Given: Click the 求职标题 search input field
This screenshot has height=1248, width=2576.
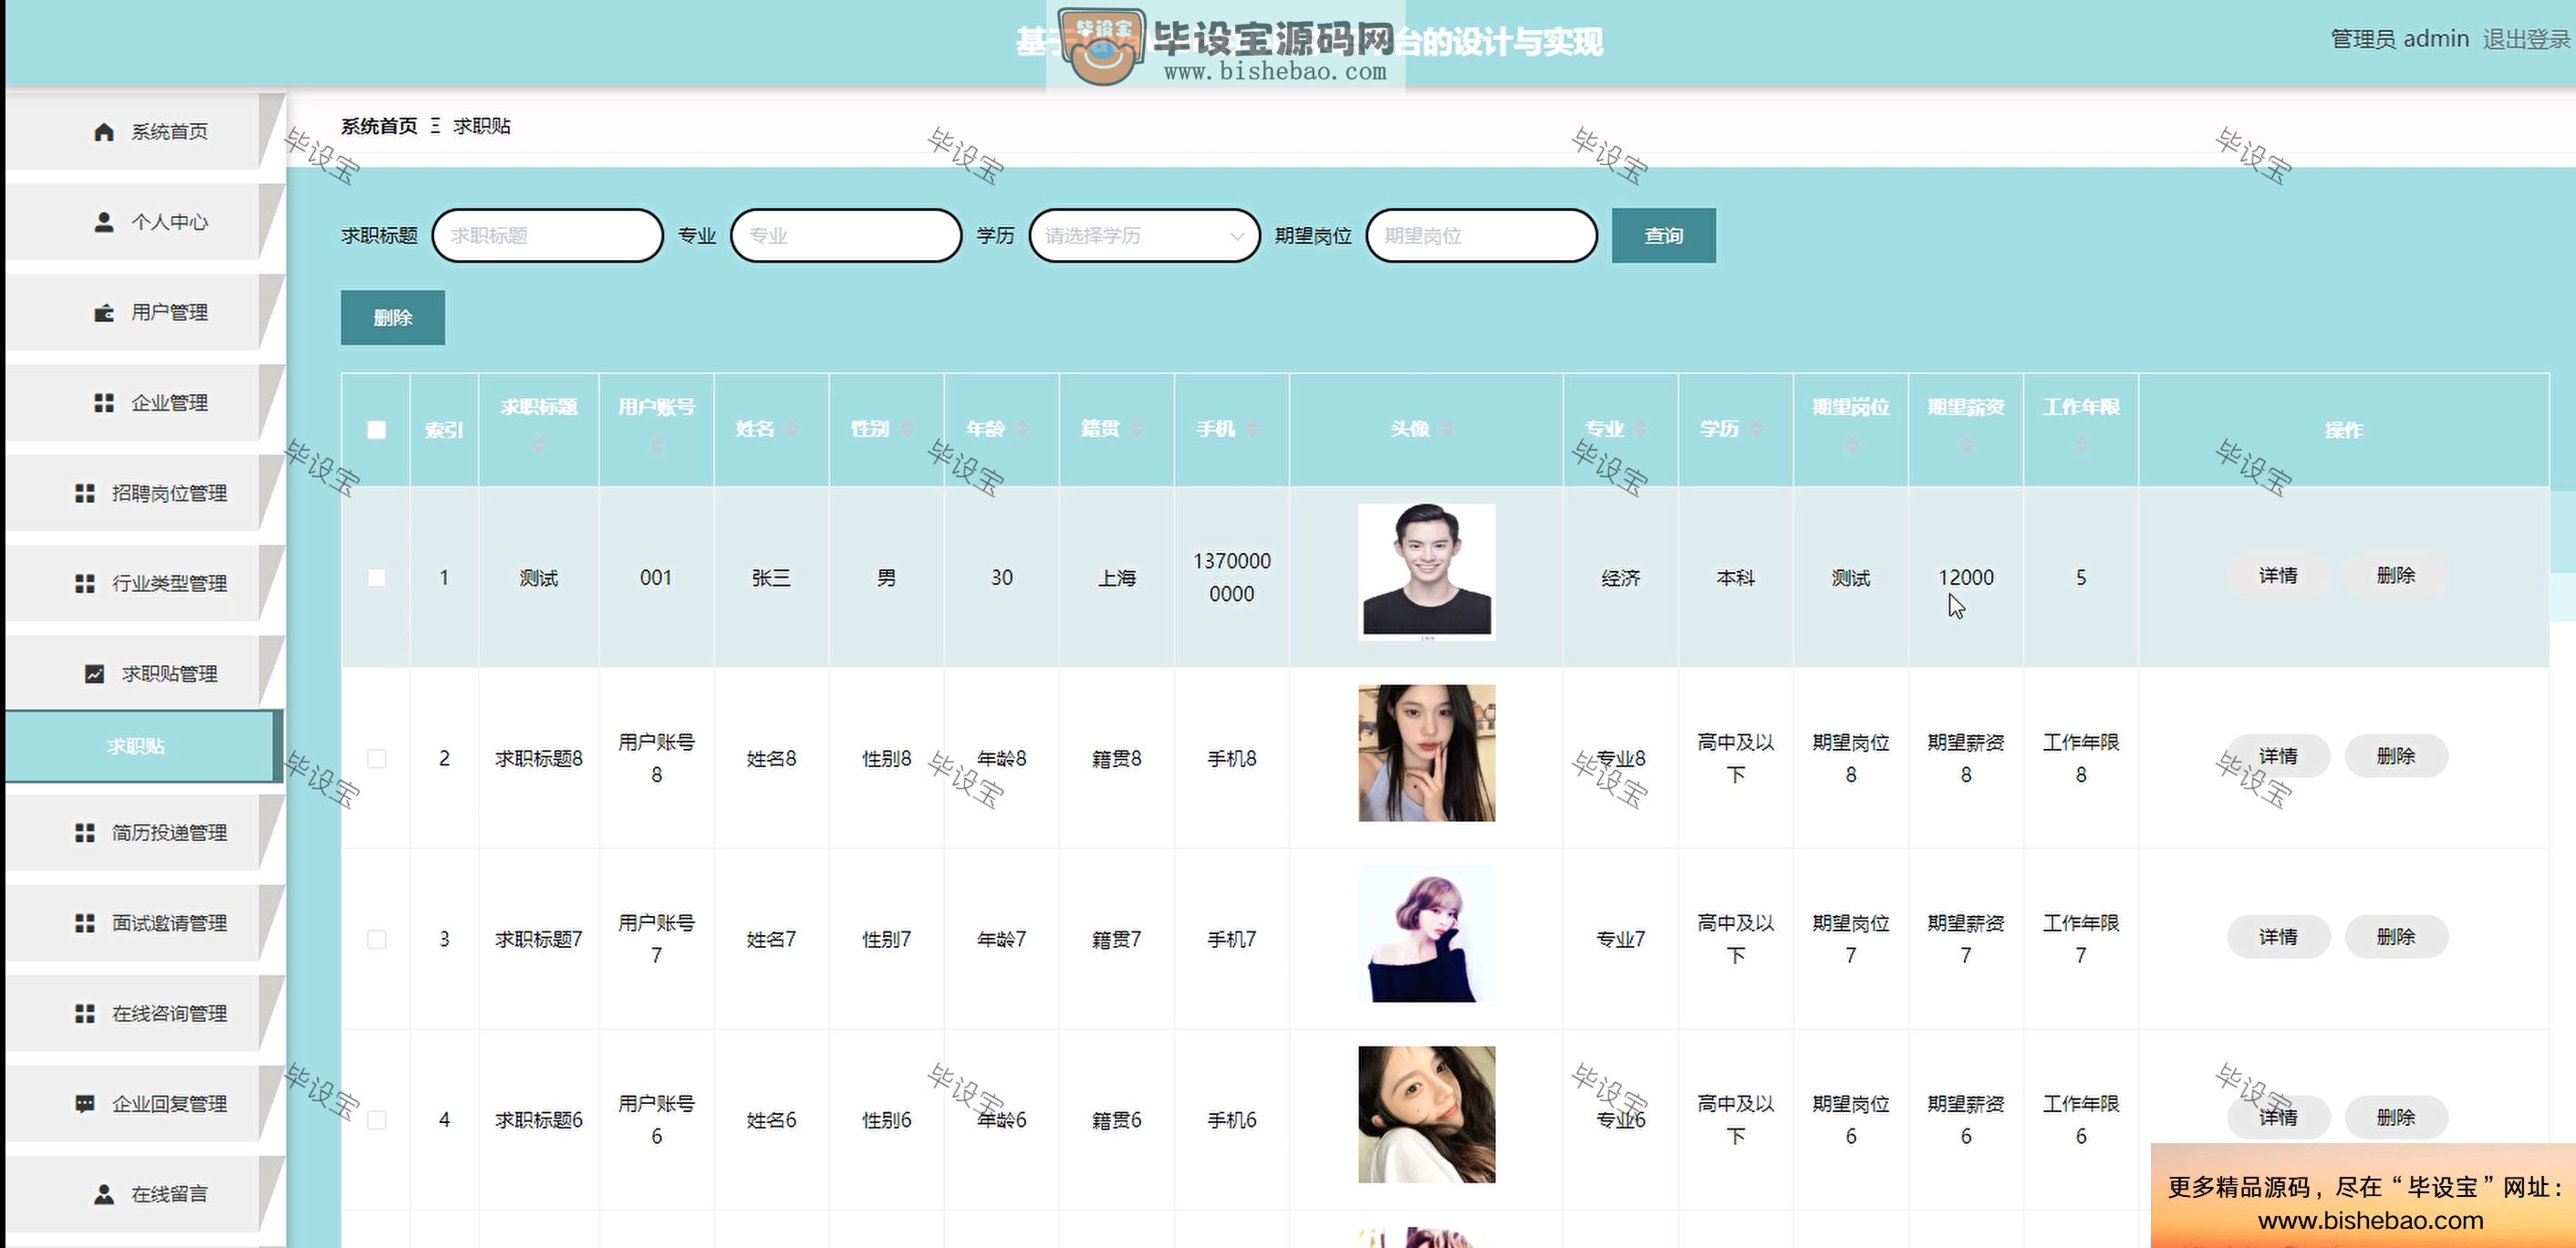Looking at the screenshot, I should (x=548, y=236).
